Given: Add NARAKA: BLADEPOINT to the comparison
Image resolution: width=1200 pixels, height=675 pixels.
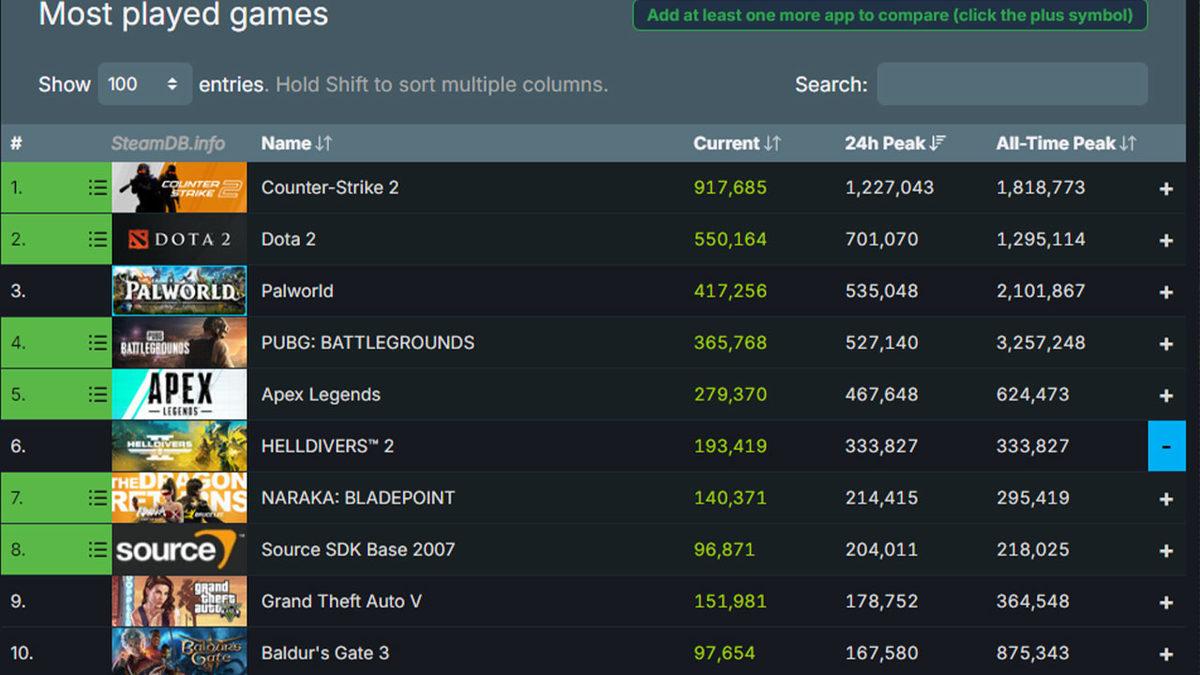Looking at the screenshot, I should 1166,497.
